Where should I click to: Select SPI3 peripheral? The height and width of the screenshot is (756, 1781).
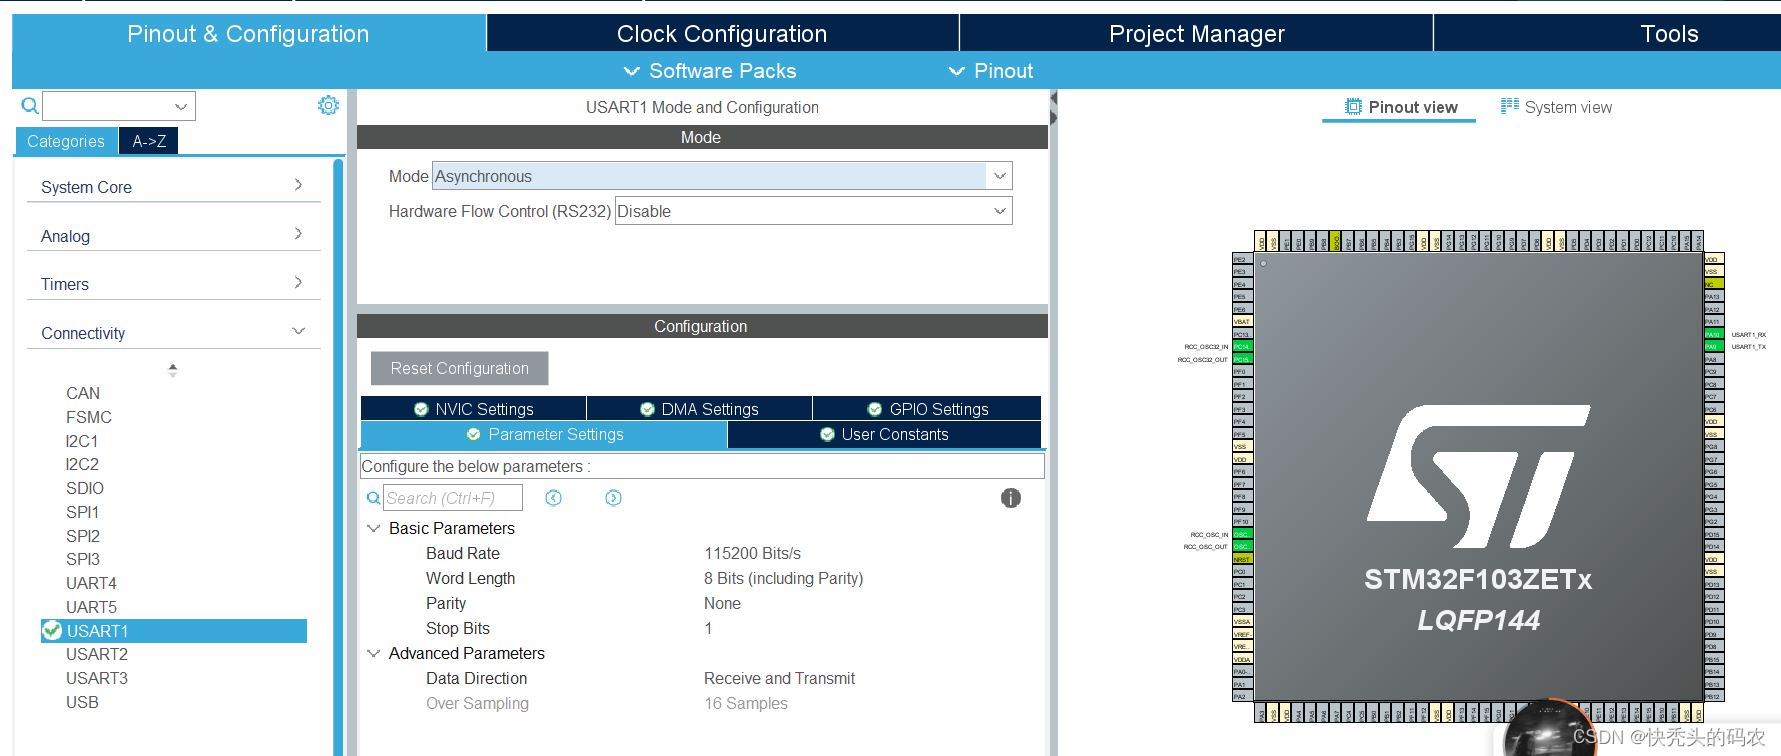(x=83, y=559)
